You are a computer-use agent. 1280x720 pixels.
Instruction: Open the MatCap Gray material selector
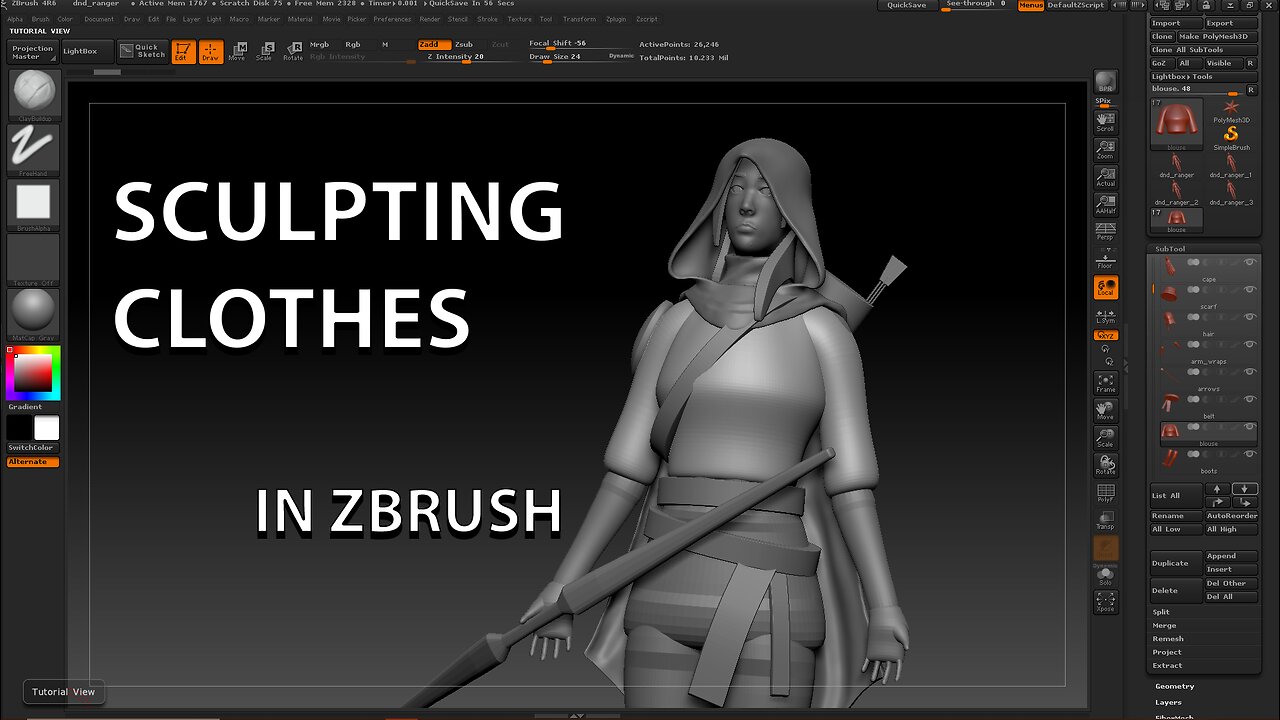(33, 314)
